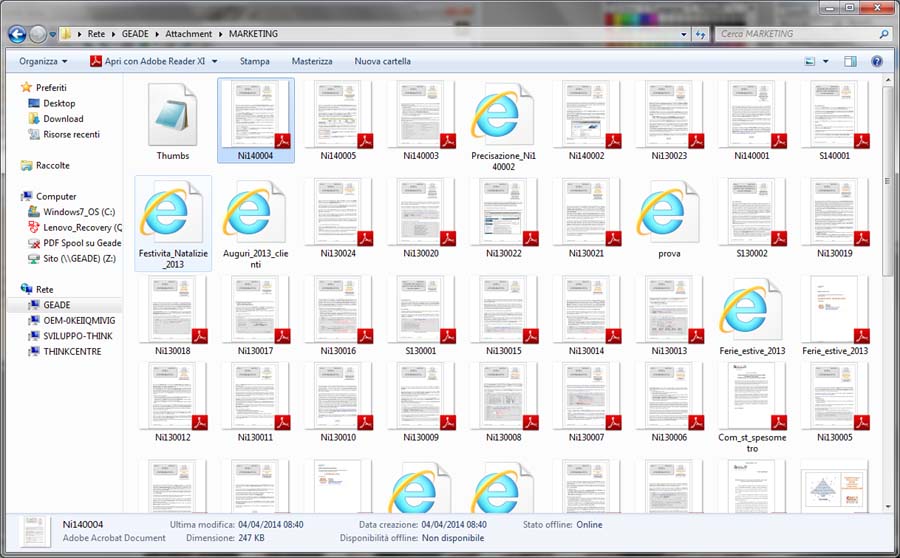Click the Forward navigation arrow button
The height and width of the screenshot is (558, 900).
[x=39, y=34]
